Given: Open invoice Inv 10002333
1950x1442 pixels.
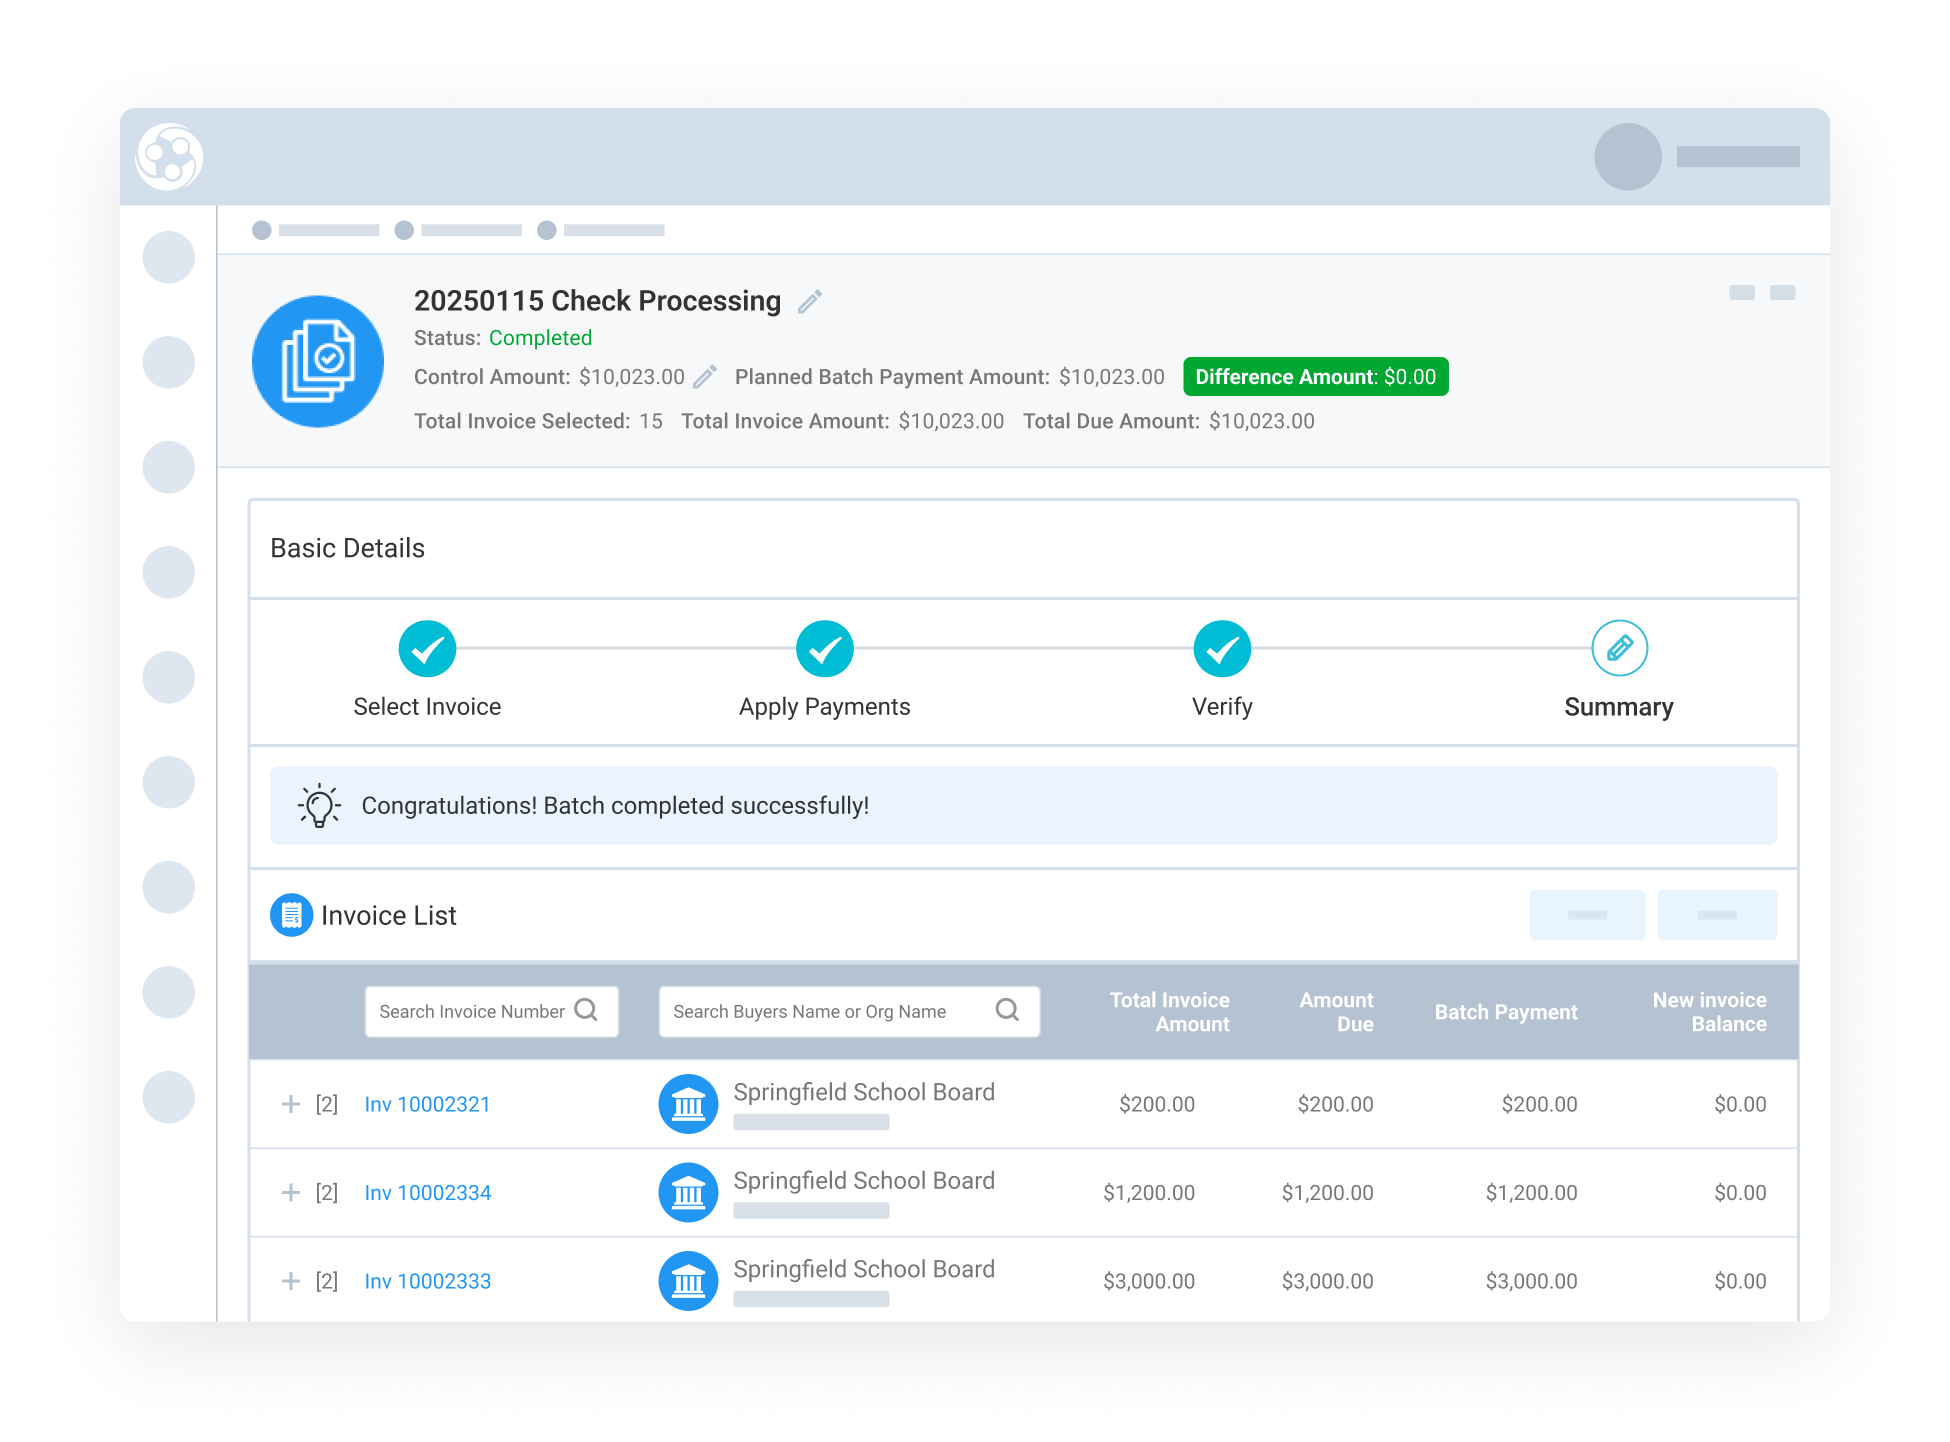Looking at the screenshot, I should point(427,1280).
